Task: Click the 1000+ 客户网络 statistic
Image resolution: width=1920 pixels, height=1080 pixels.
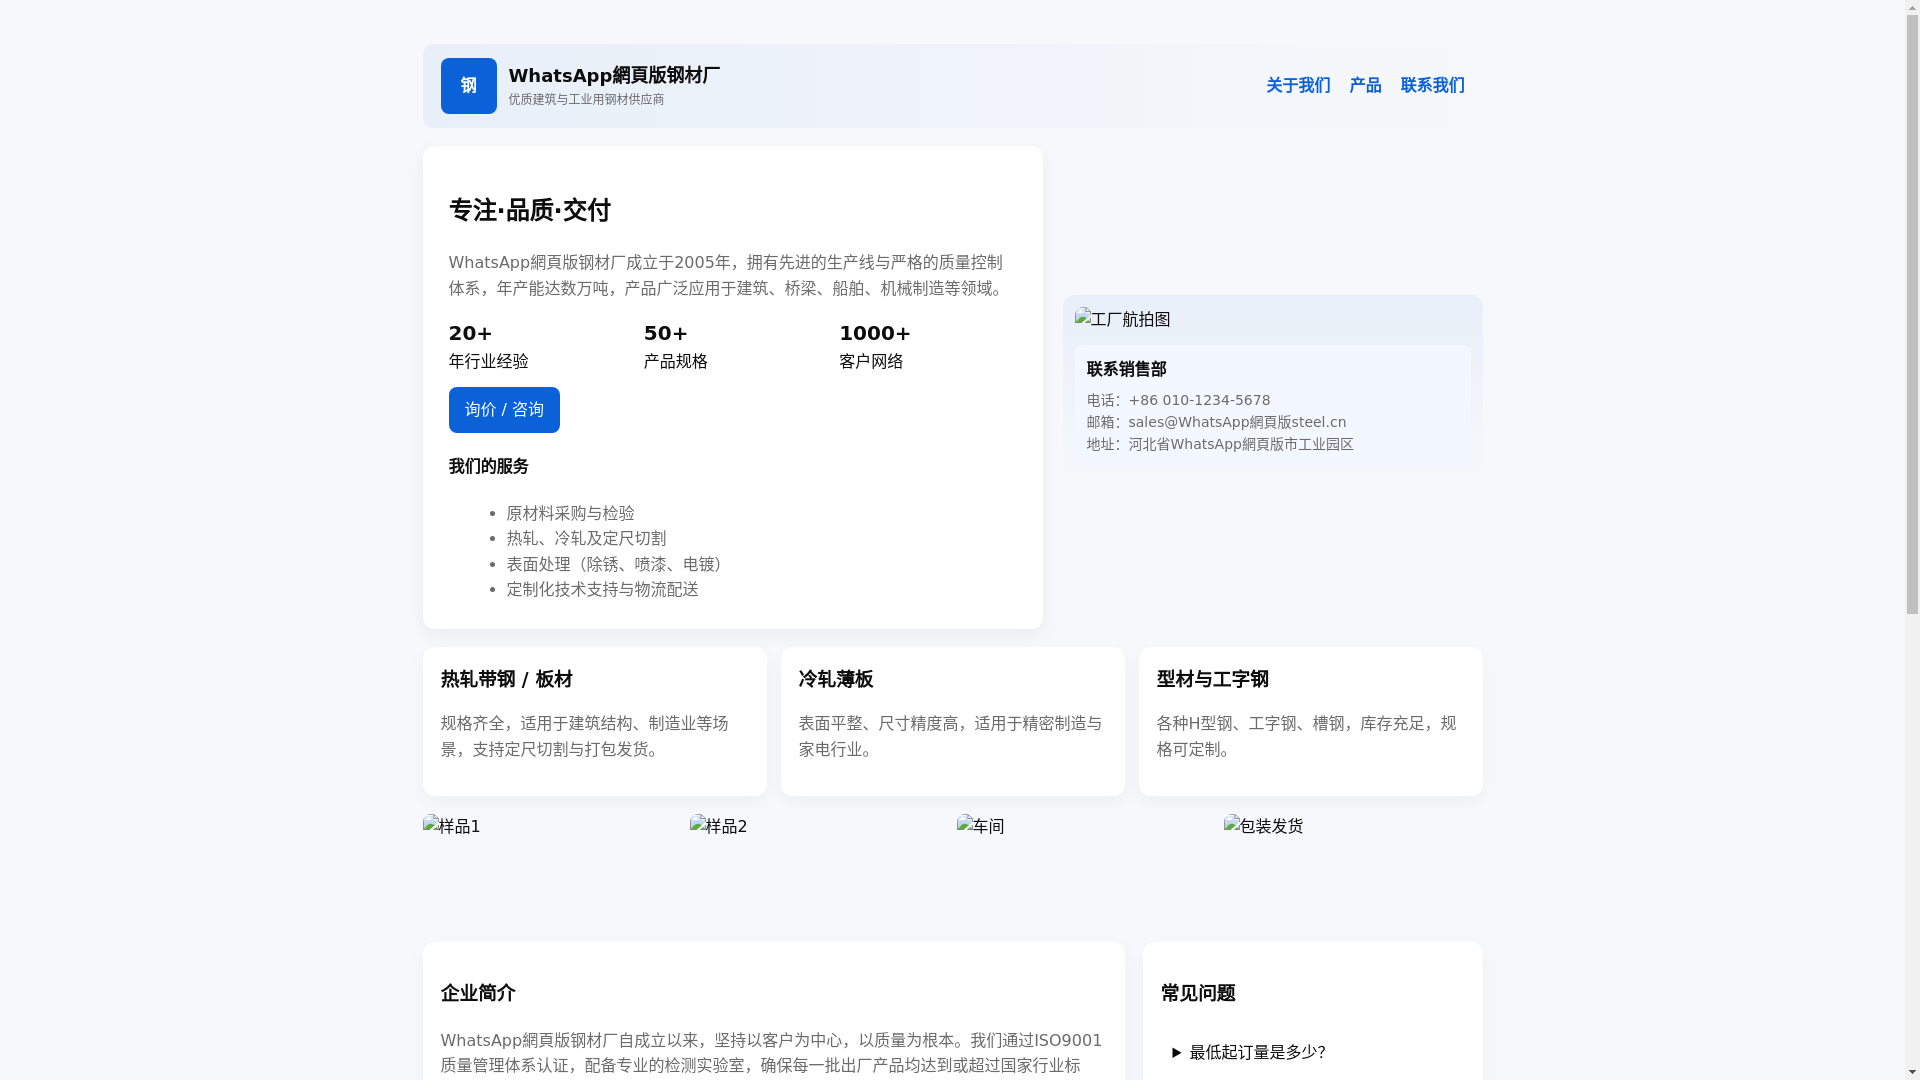Action: pos(875,346)
